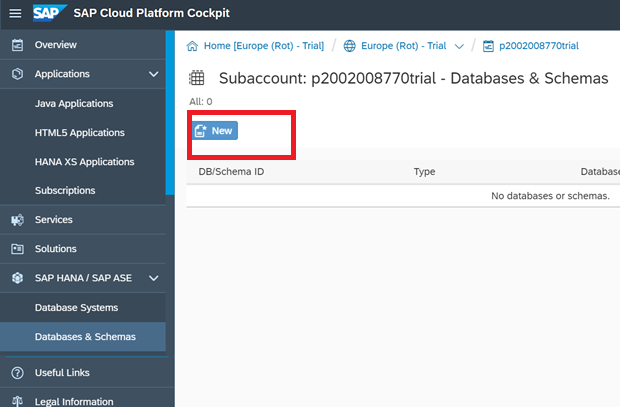This screenshot has width=620, height=407.
Task: Click the Useful Links question mark icon
Action: pyautogui.click(x=17, y=373)
